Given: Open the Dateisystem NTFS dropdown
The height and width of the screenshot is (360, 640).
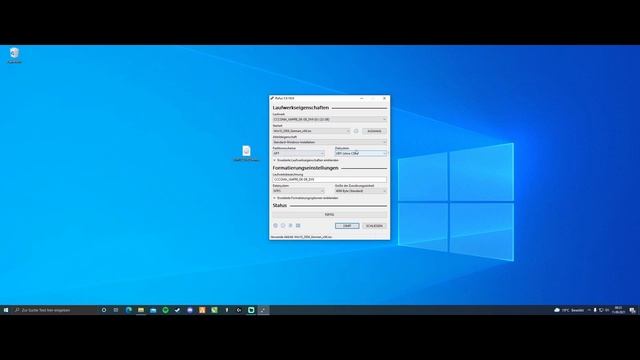Looking at the screenshot, I should (x=298, y=191).
